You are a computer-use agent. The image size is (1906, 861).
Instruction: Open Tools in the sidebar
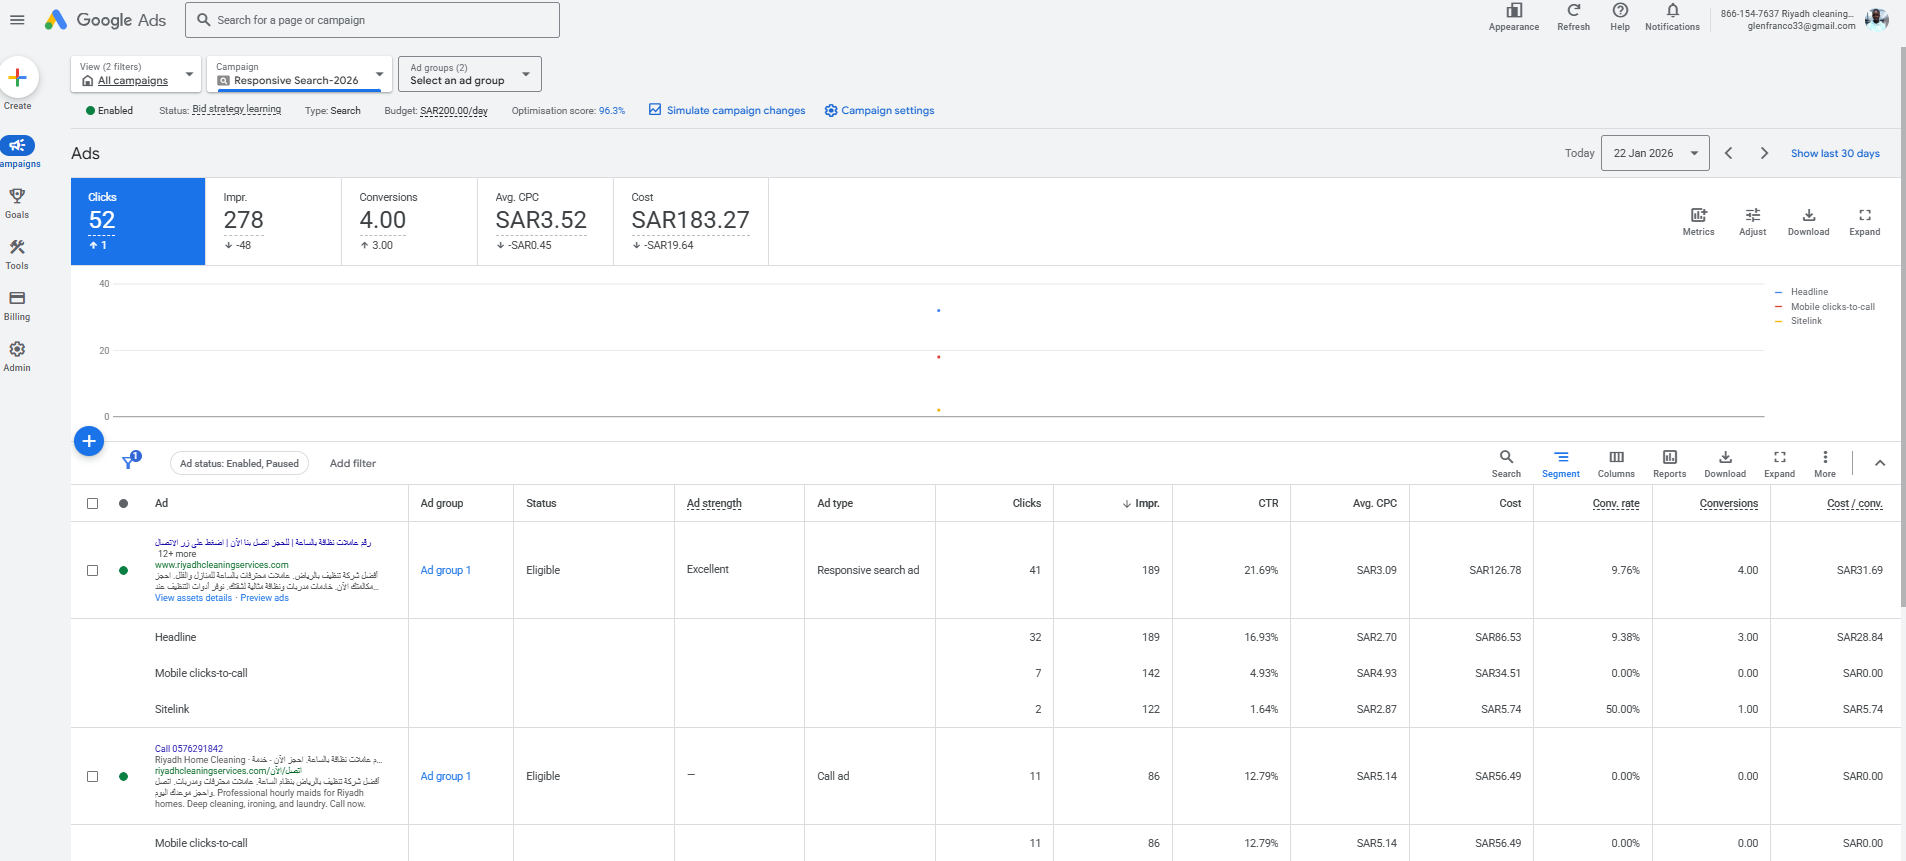[x=17, y=254]
